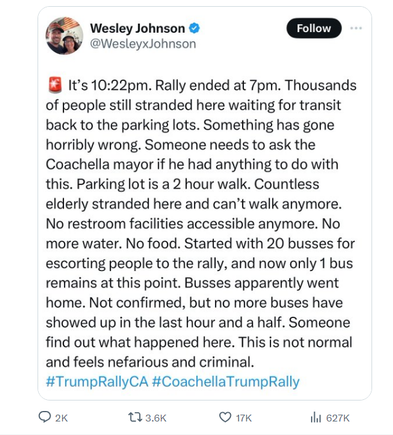393x435 pixels.
Task: Click the 3.6K reposts count
Action: (x=156, y=418)
